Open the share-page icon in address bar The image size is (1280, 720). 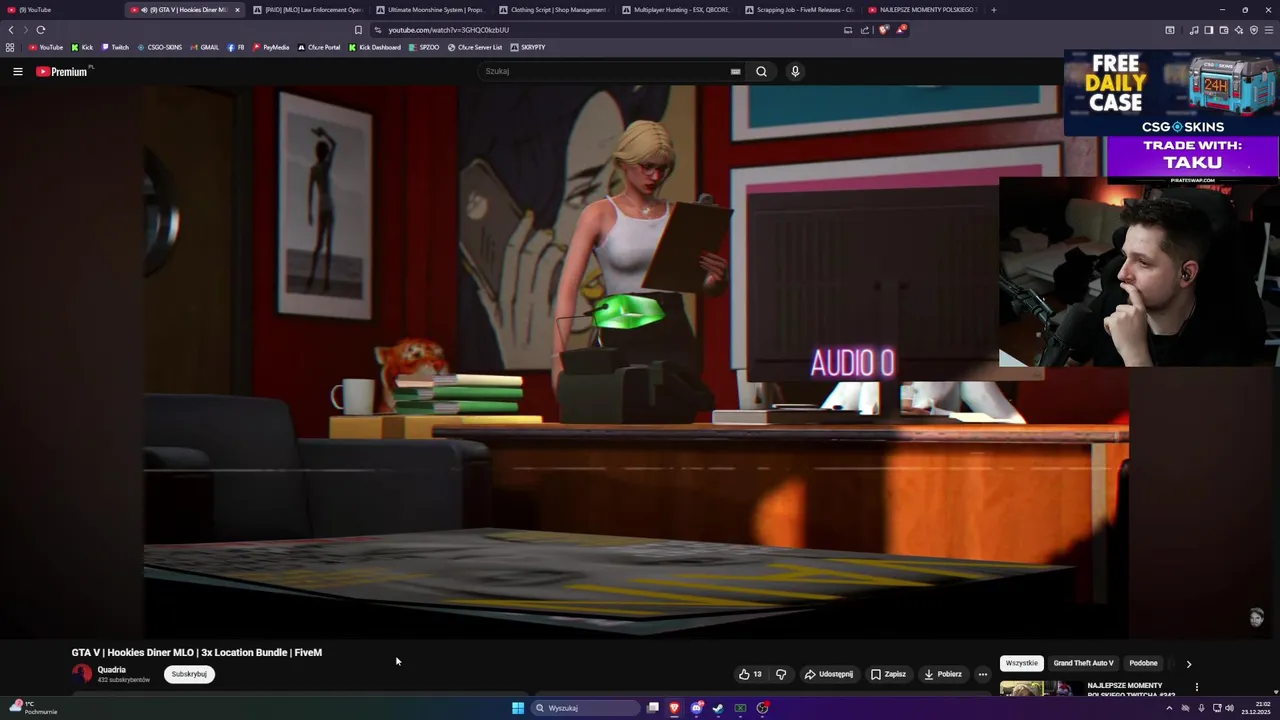point(865,30)
